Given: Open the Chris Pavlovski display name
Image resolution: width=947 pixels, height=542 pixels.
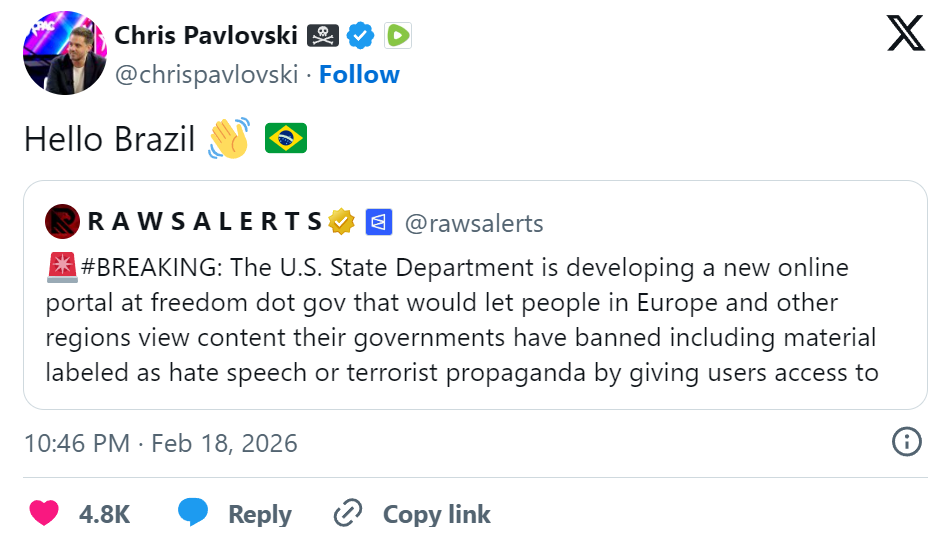Looking at the screenshot, I should tap(206, 36).
